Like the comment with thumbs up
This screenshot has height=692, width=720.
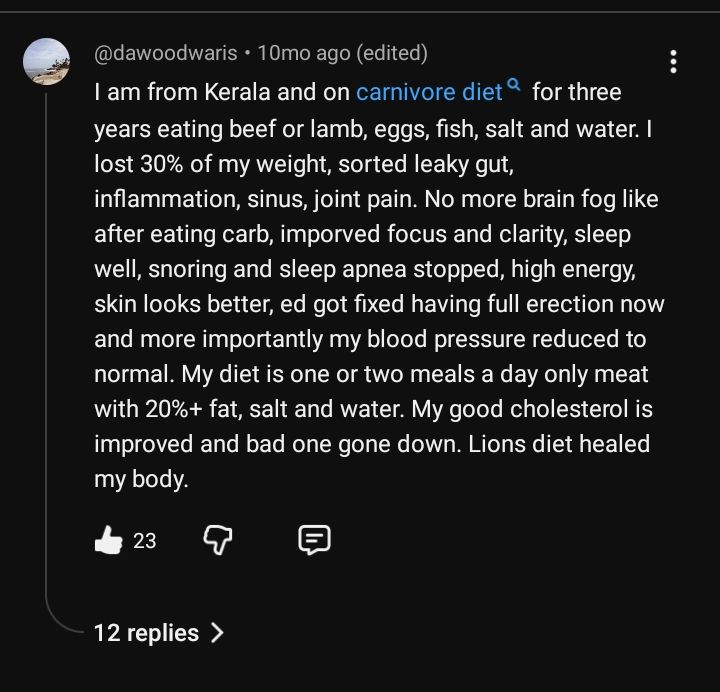pyautogui.click(x=107, y=541)
